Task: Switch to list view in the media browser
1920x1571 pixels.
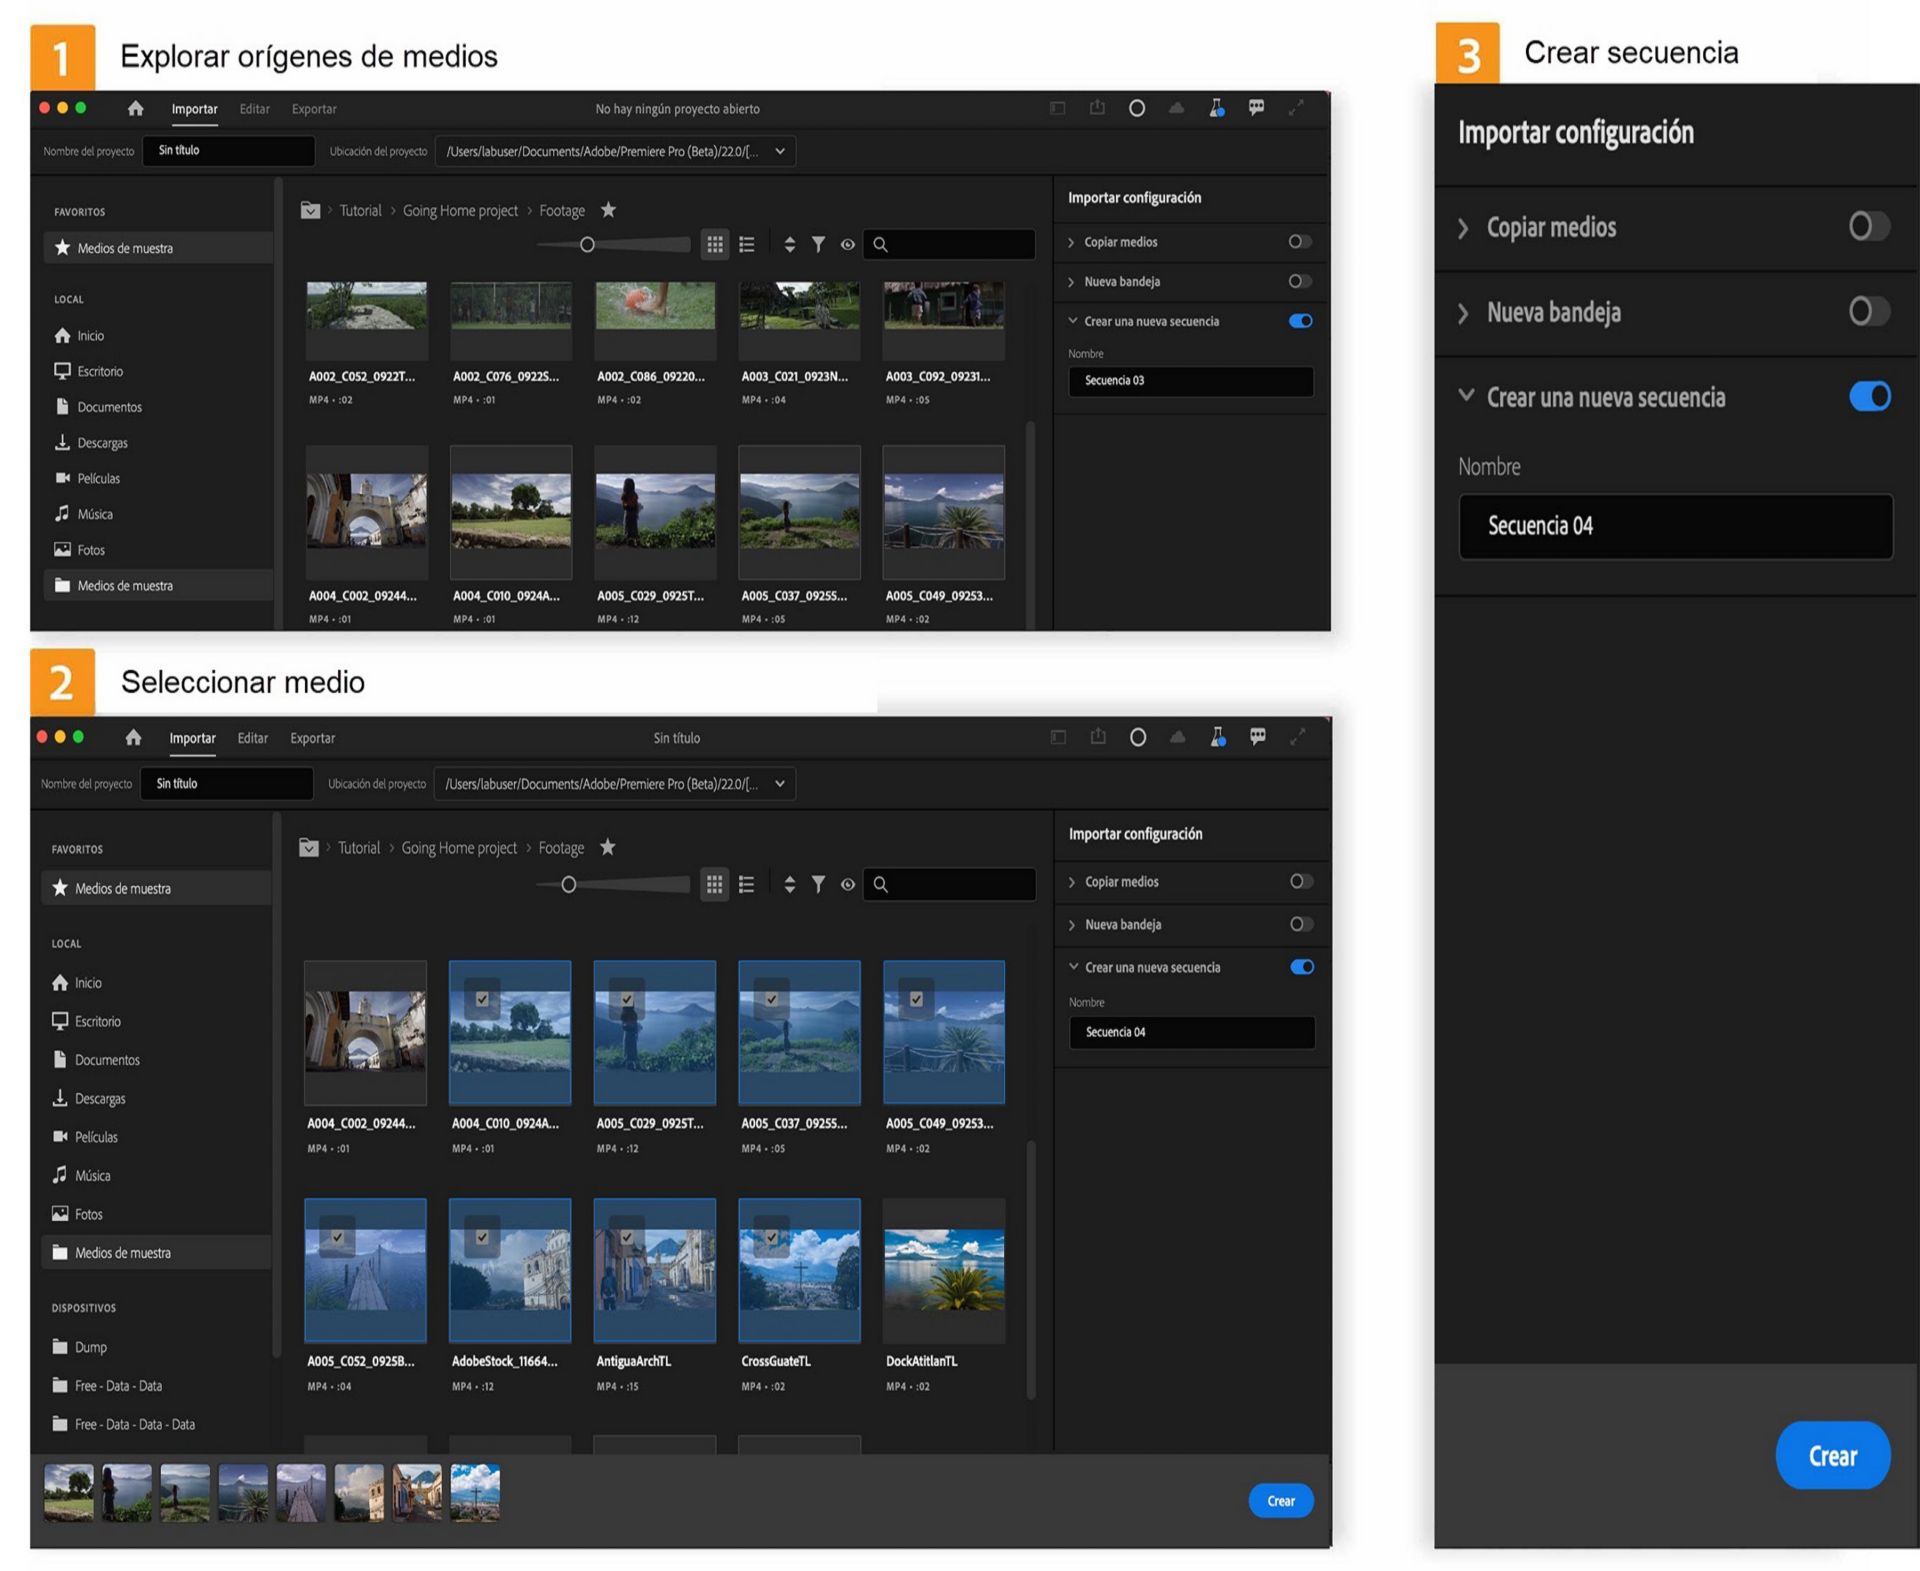Action: coord(747,243)
